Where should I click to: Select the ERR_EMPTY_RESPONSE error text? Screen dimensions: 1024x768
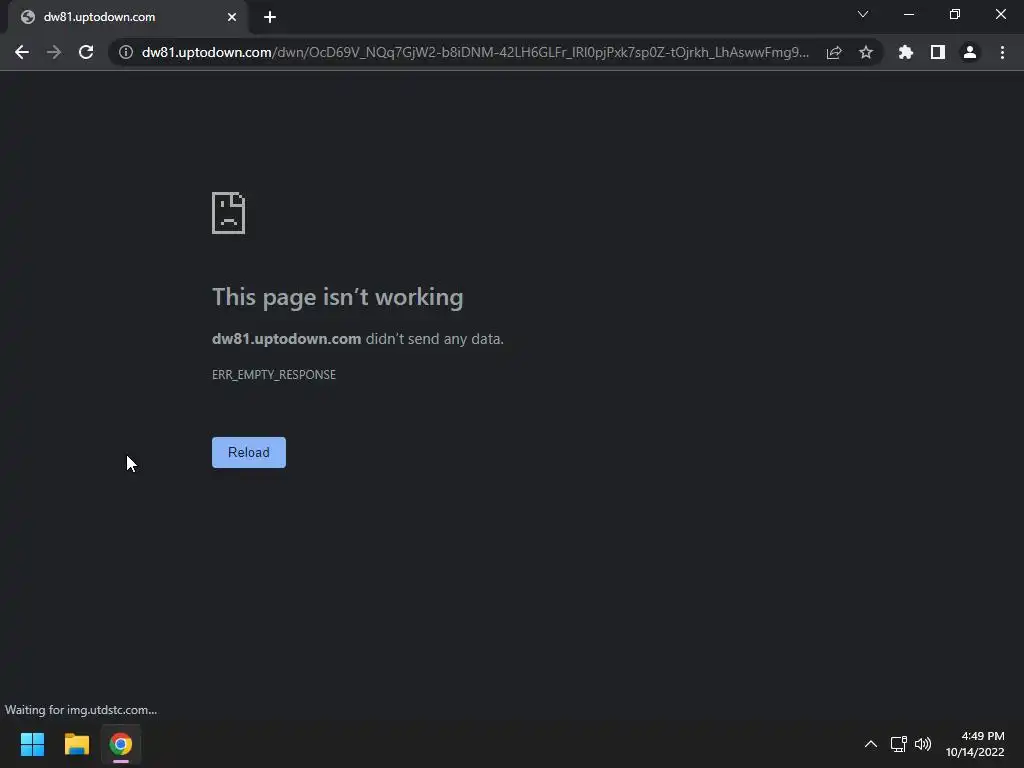tap(274, 375)
